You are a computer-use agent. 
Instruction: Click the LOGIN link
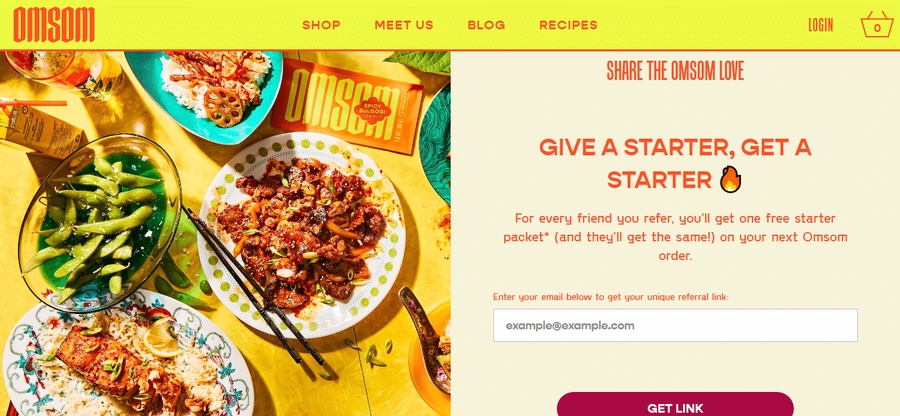pyautogui.click(x=820, y=25)
